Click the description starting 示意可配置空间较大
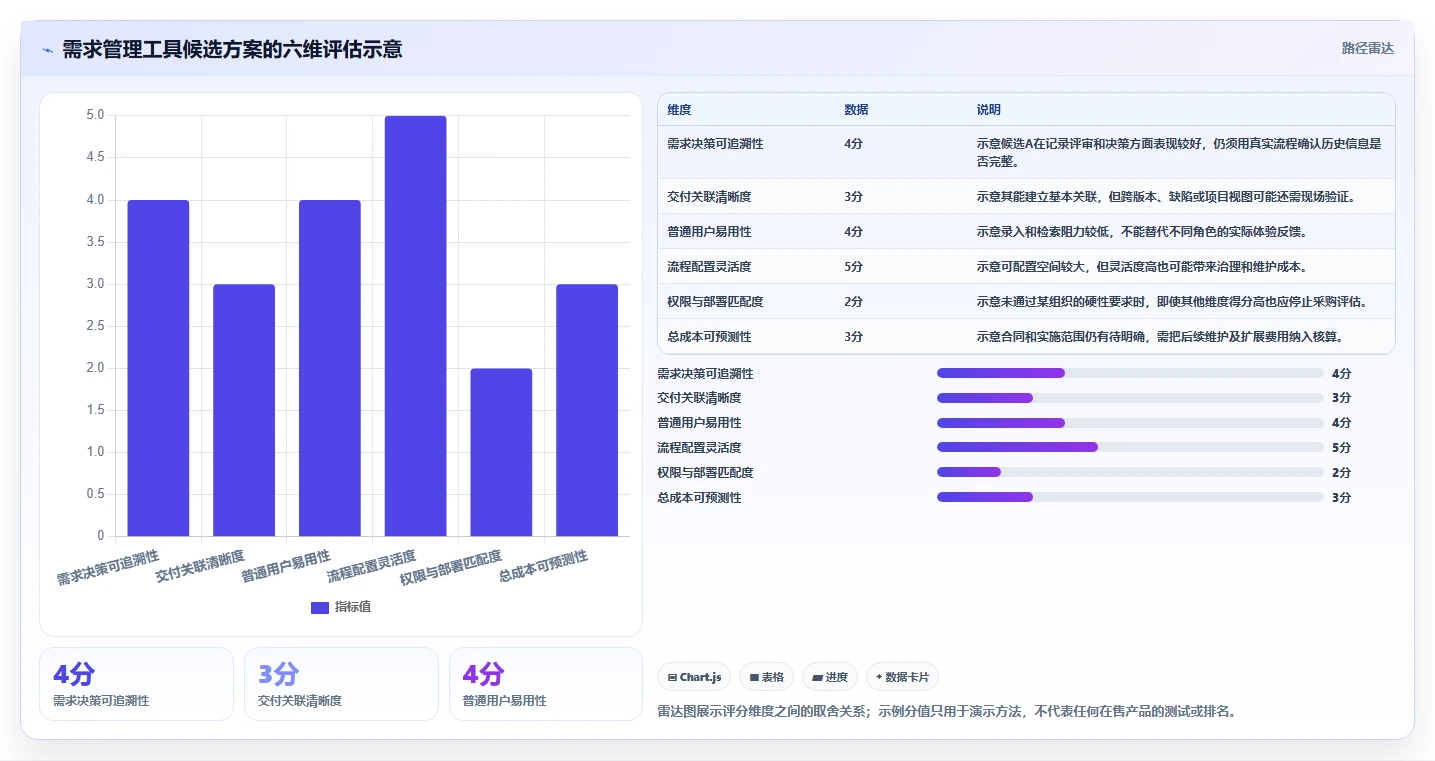 tap(1142, 267)
